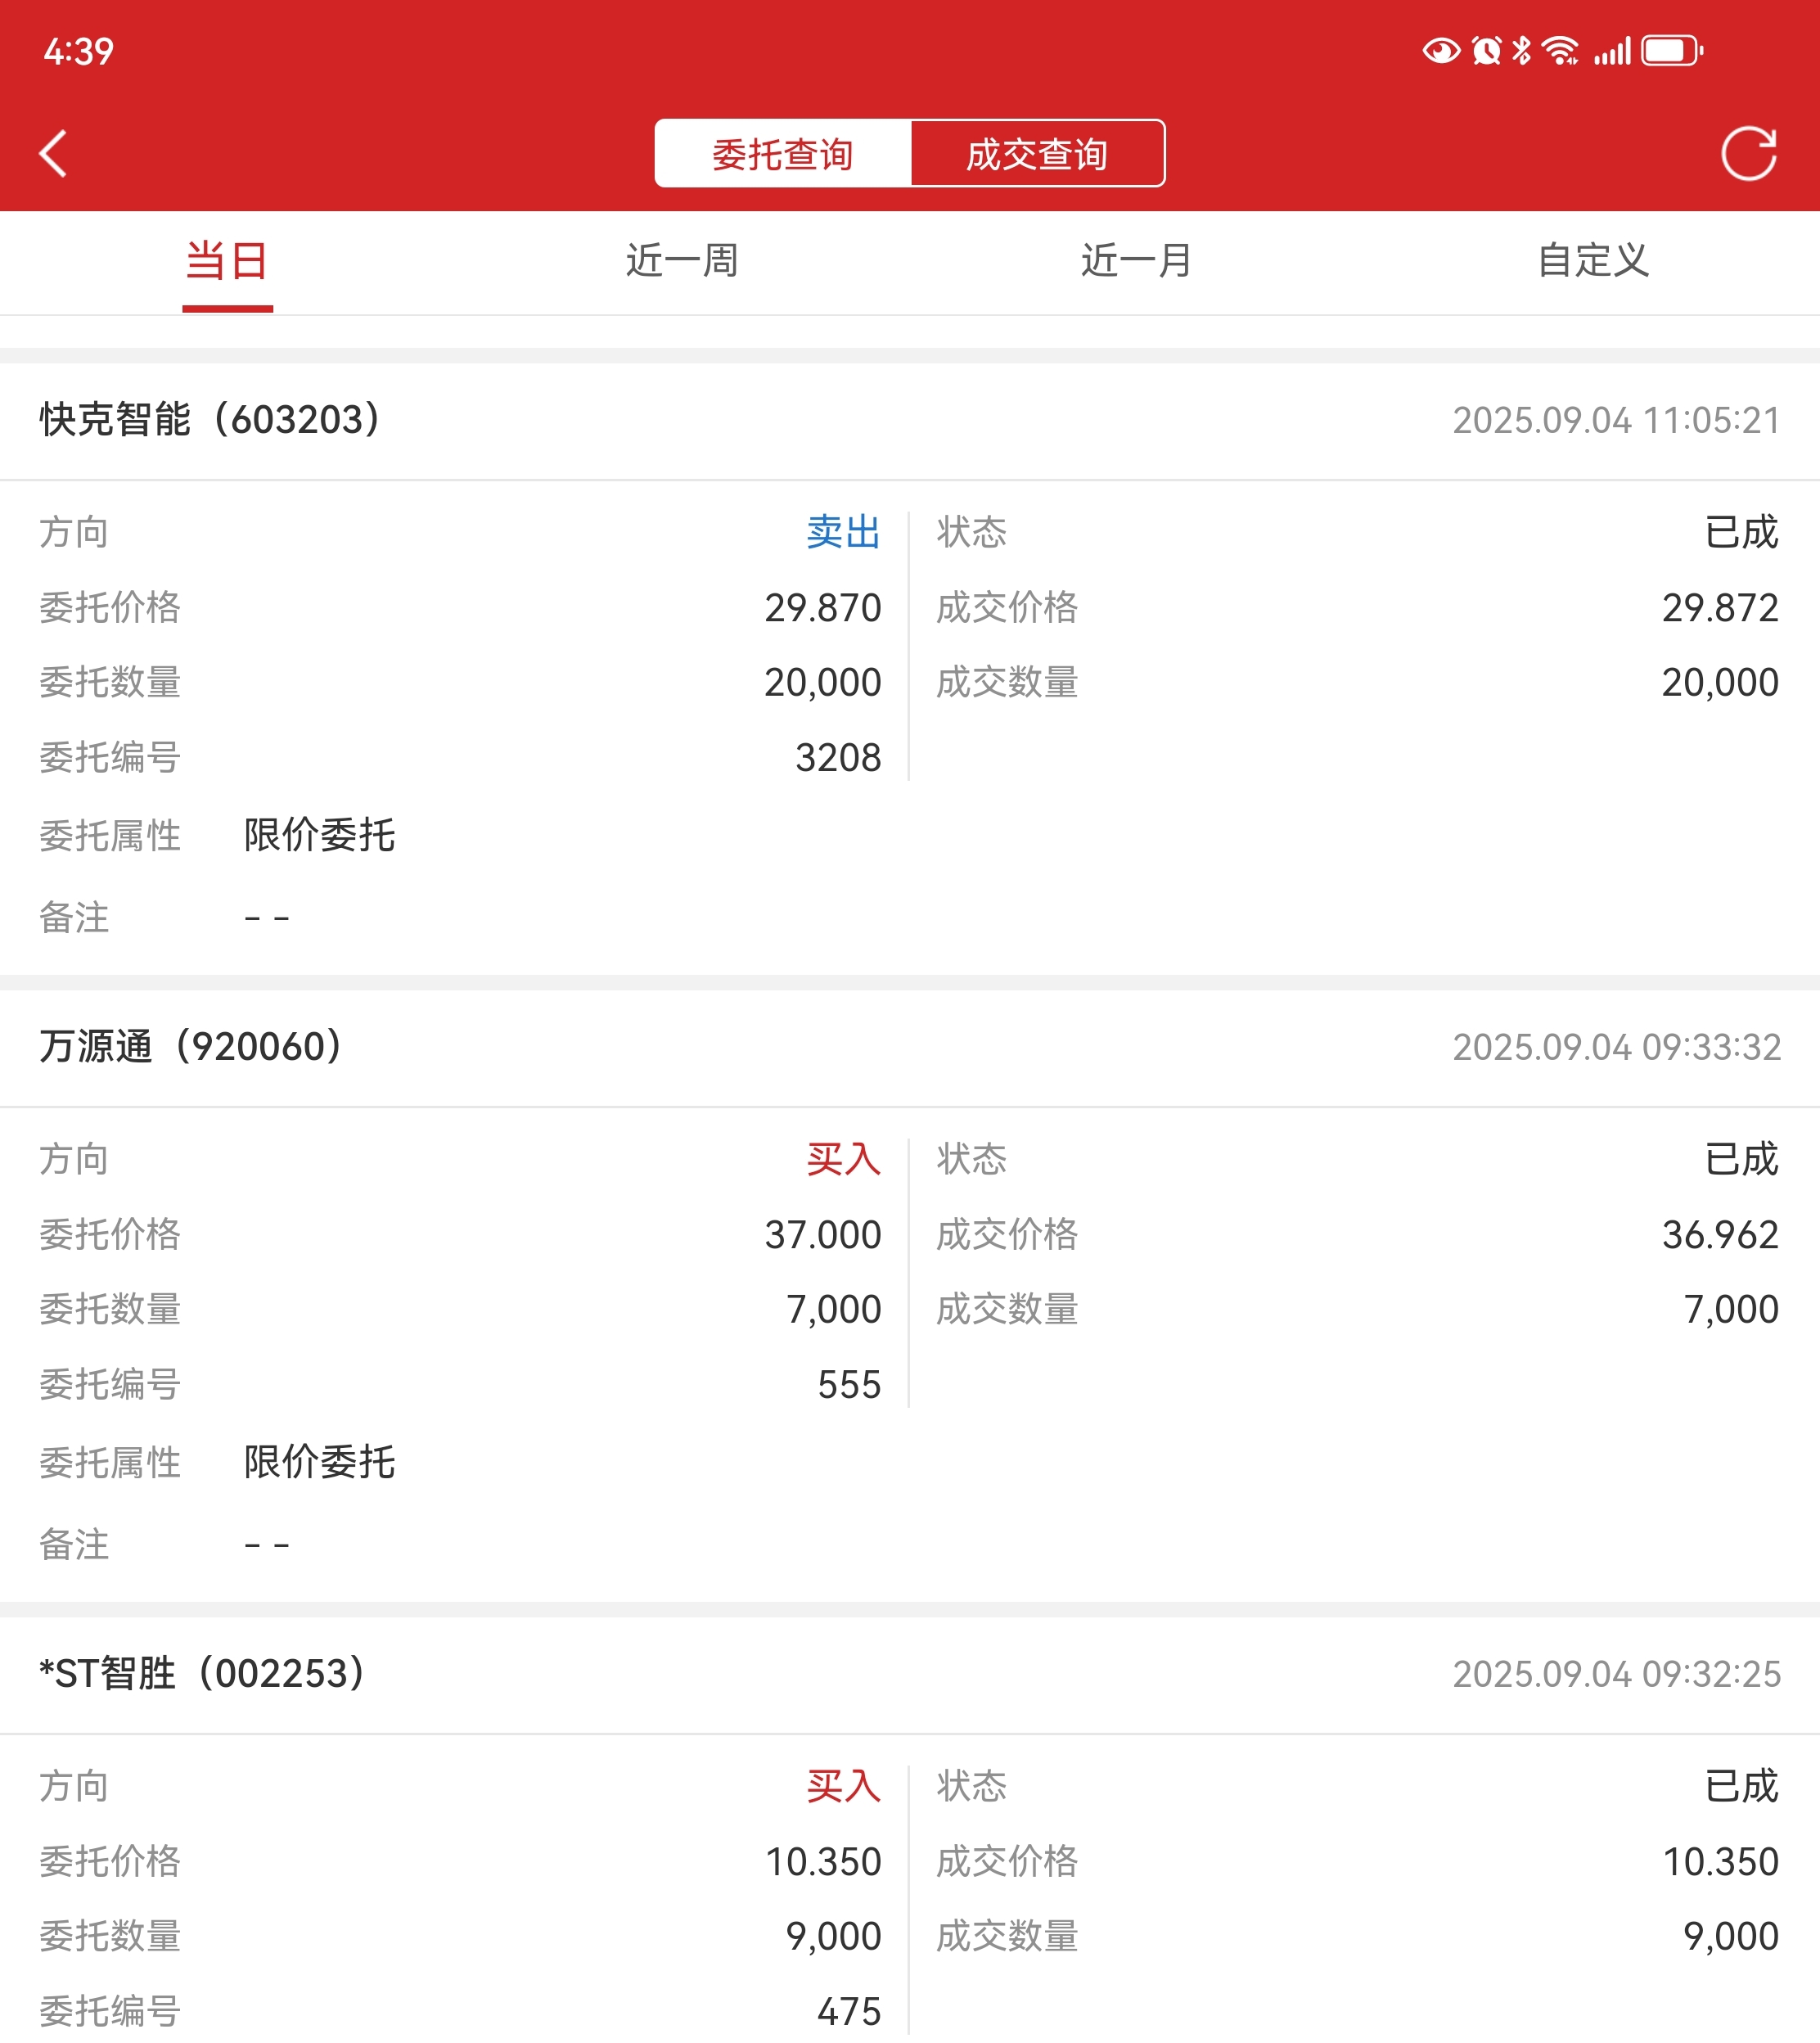Select the 自定义 filter tab
Image resolution: width=1820 pixels, height=2043 pixels.
pos(1593,261)
